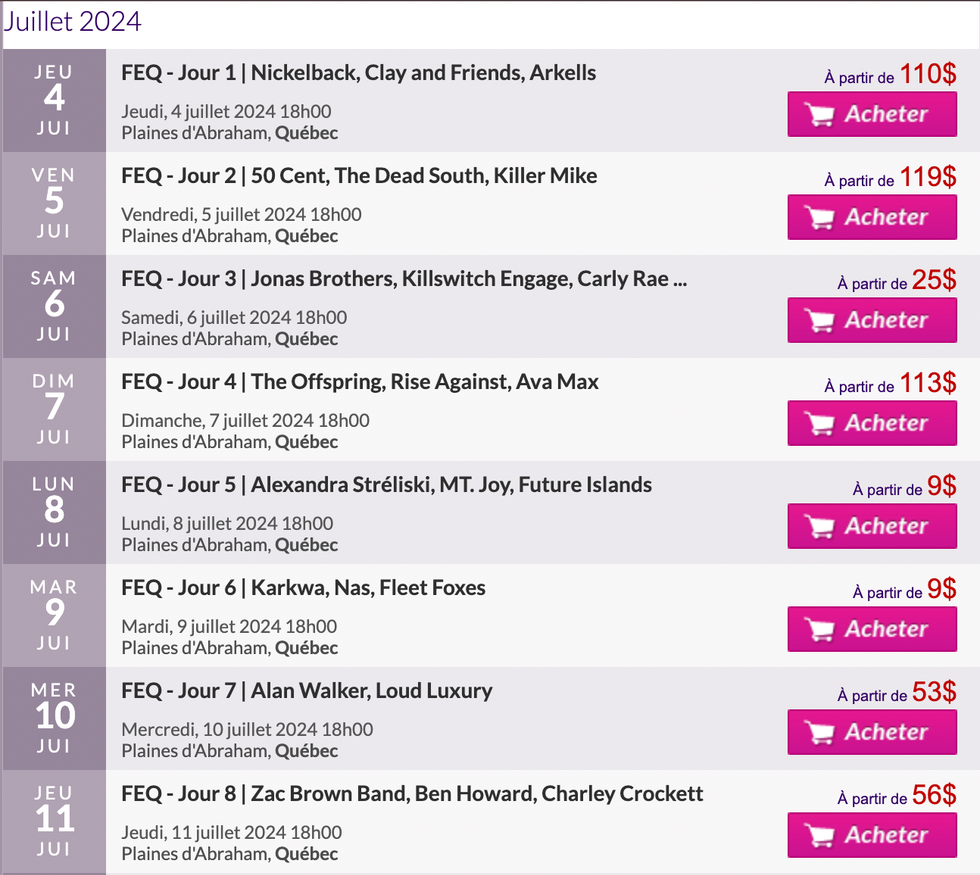The height and width of the screenshot is (875, 980).
Task: Click the cart icon for Alan Walker's show
Action: (x=822, y=732)
